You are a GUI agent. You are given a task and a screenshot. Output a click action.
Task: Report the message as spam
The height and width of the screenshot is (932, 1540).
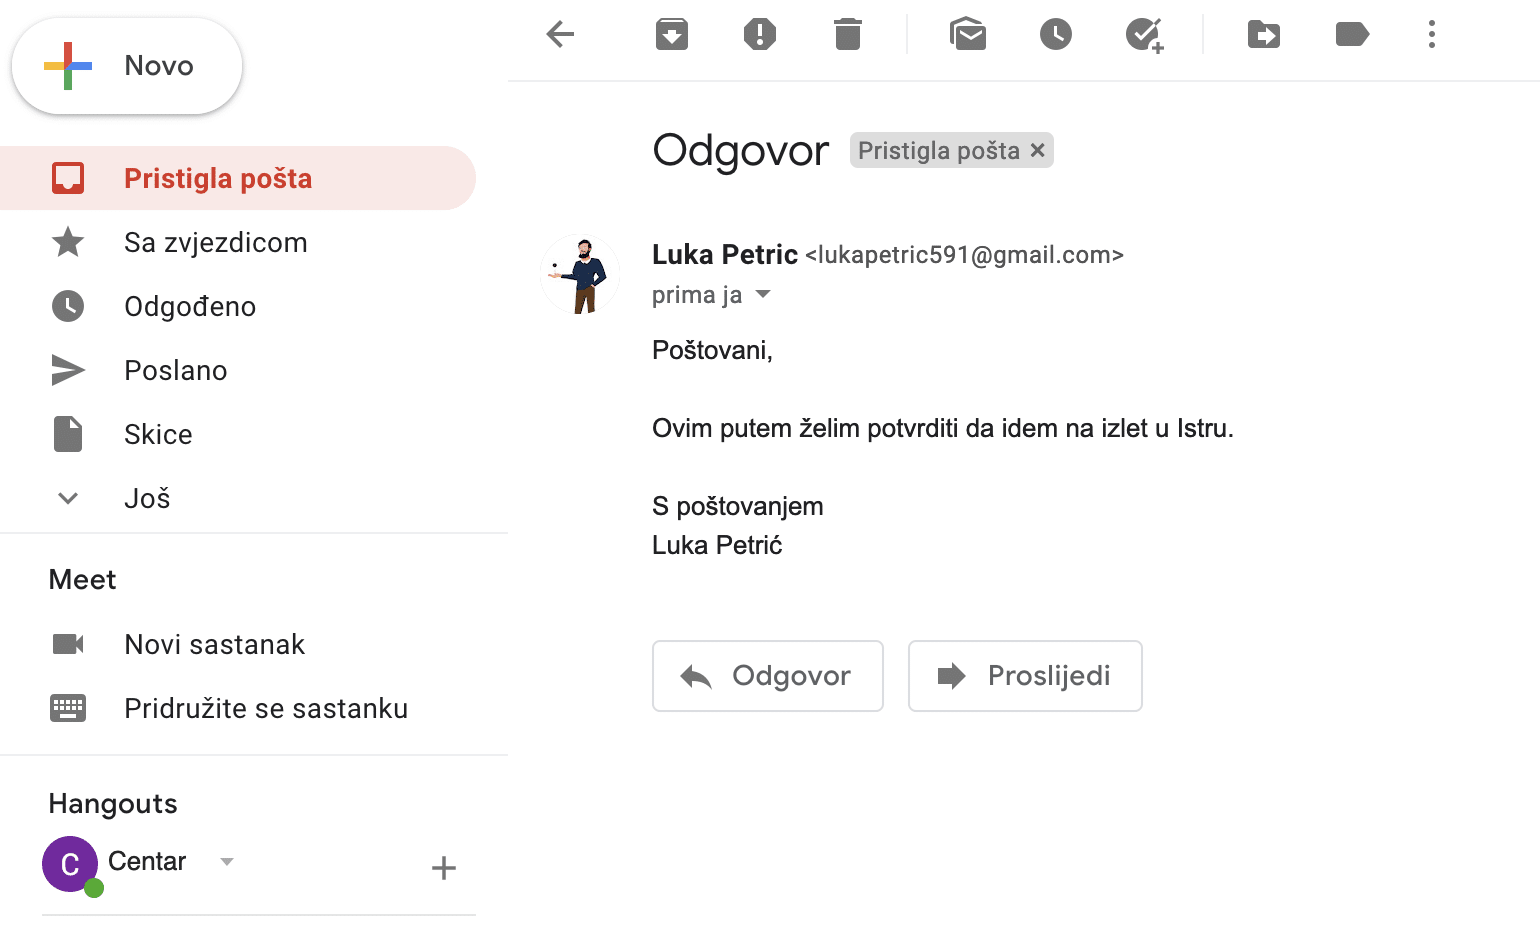click(759, 35)
